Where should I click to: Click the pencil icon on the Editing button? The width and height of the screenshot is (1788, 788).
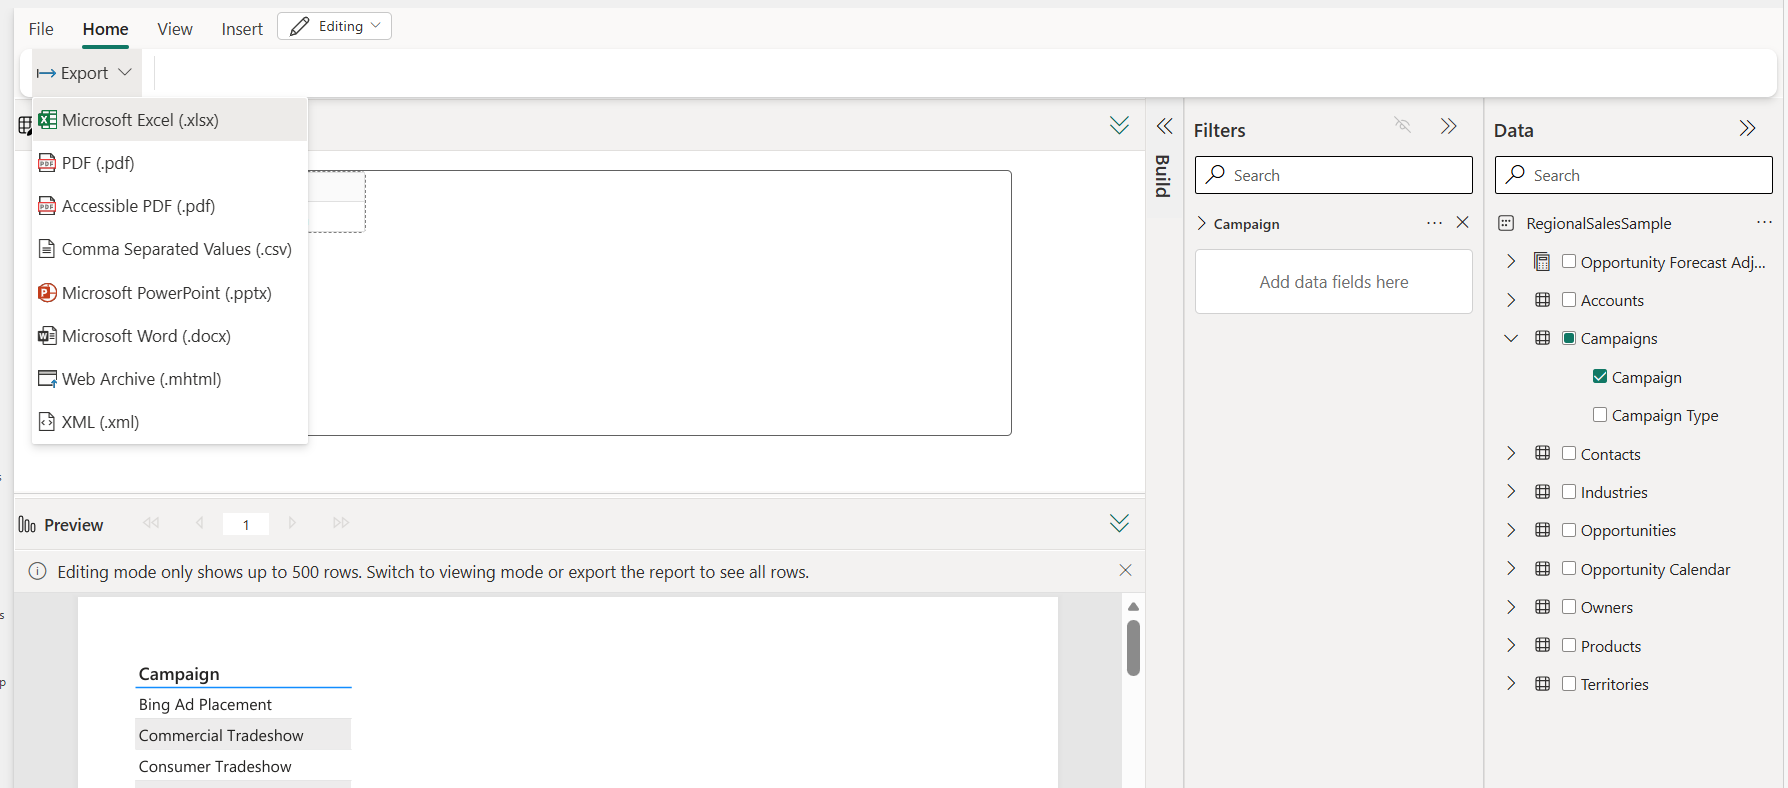click(x=299, y=27)
